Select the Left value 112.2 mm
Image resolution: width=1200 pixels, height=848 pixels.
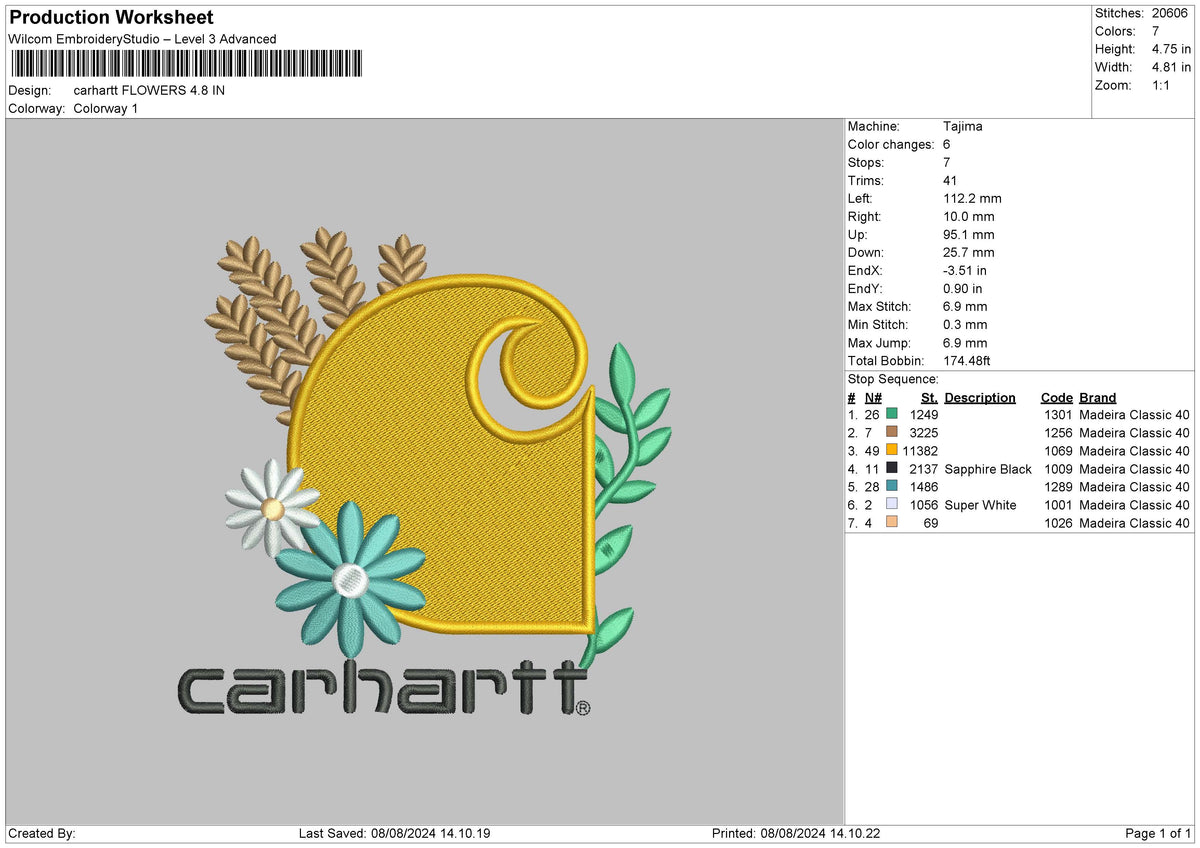coord(972,198)
